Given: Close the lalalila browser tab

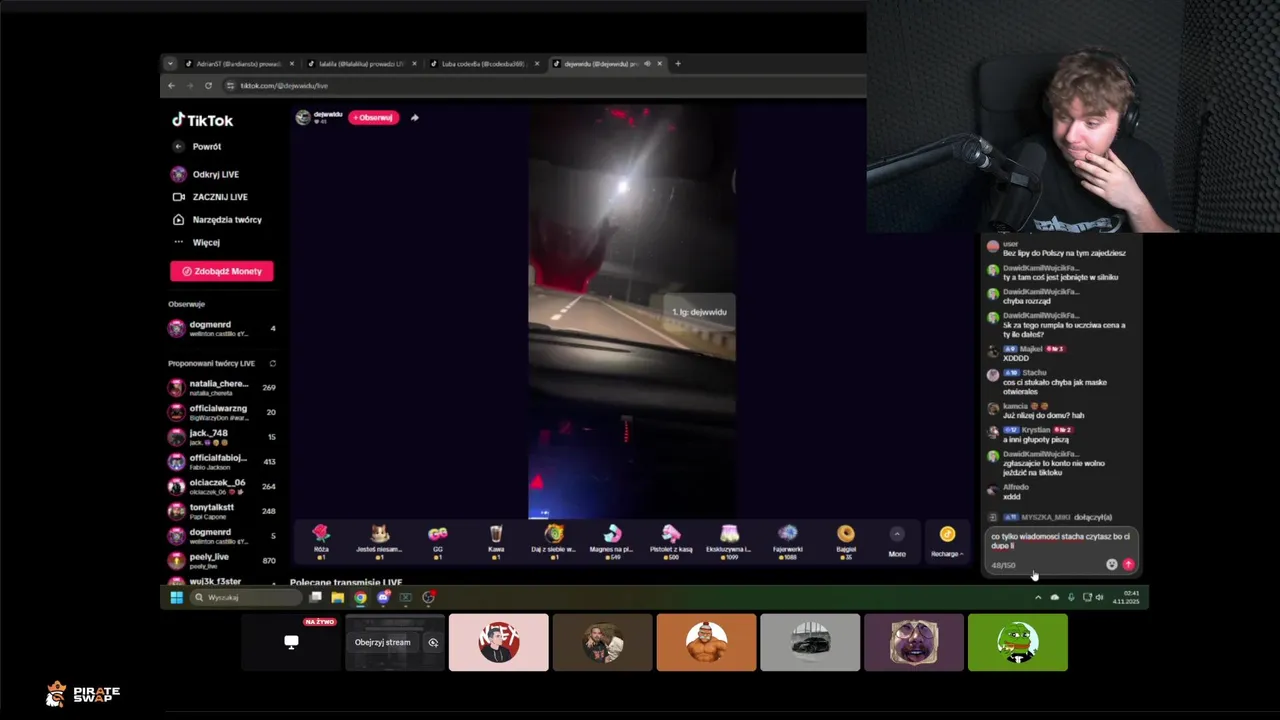Looking at the screenshot, I should click(x=414, y=64).
